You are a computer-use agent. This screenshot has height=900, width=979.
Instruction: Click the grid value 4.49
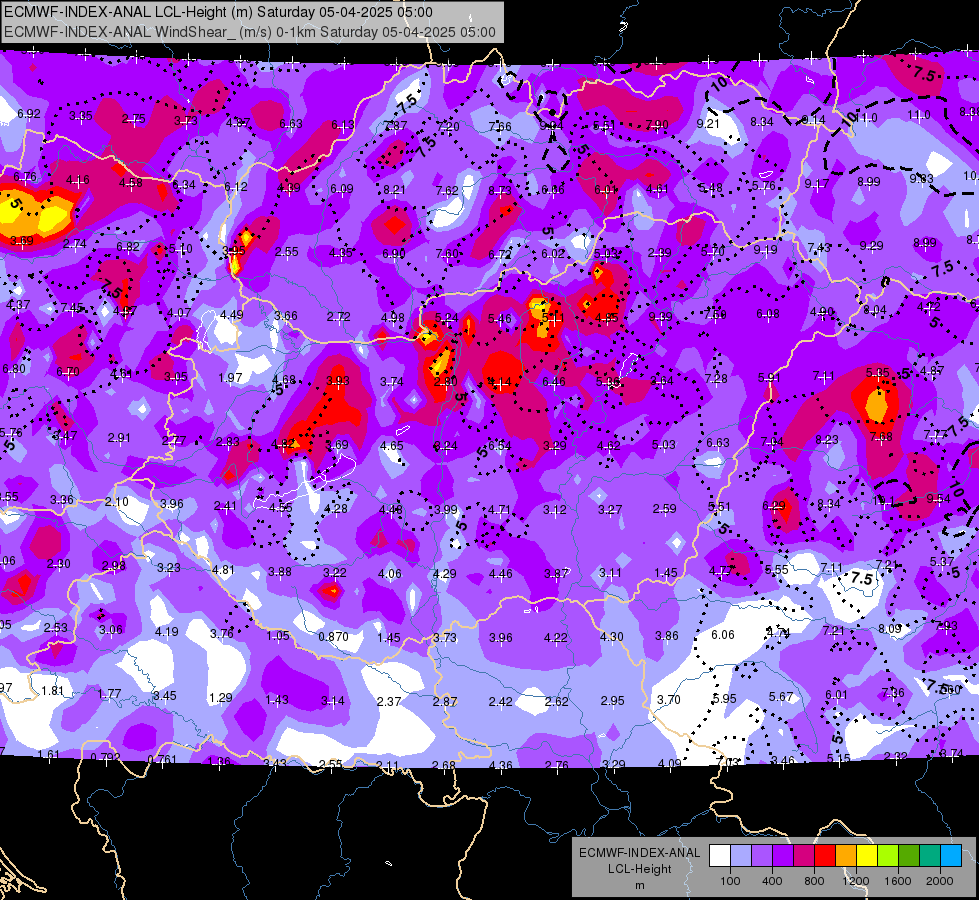click(232, 315)
